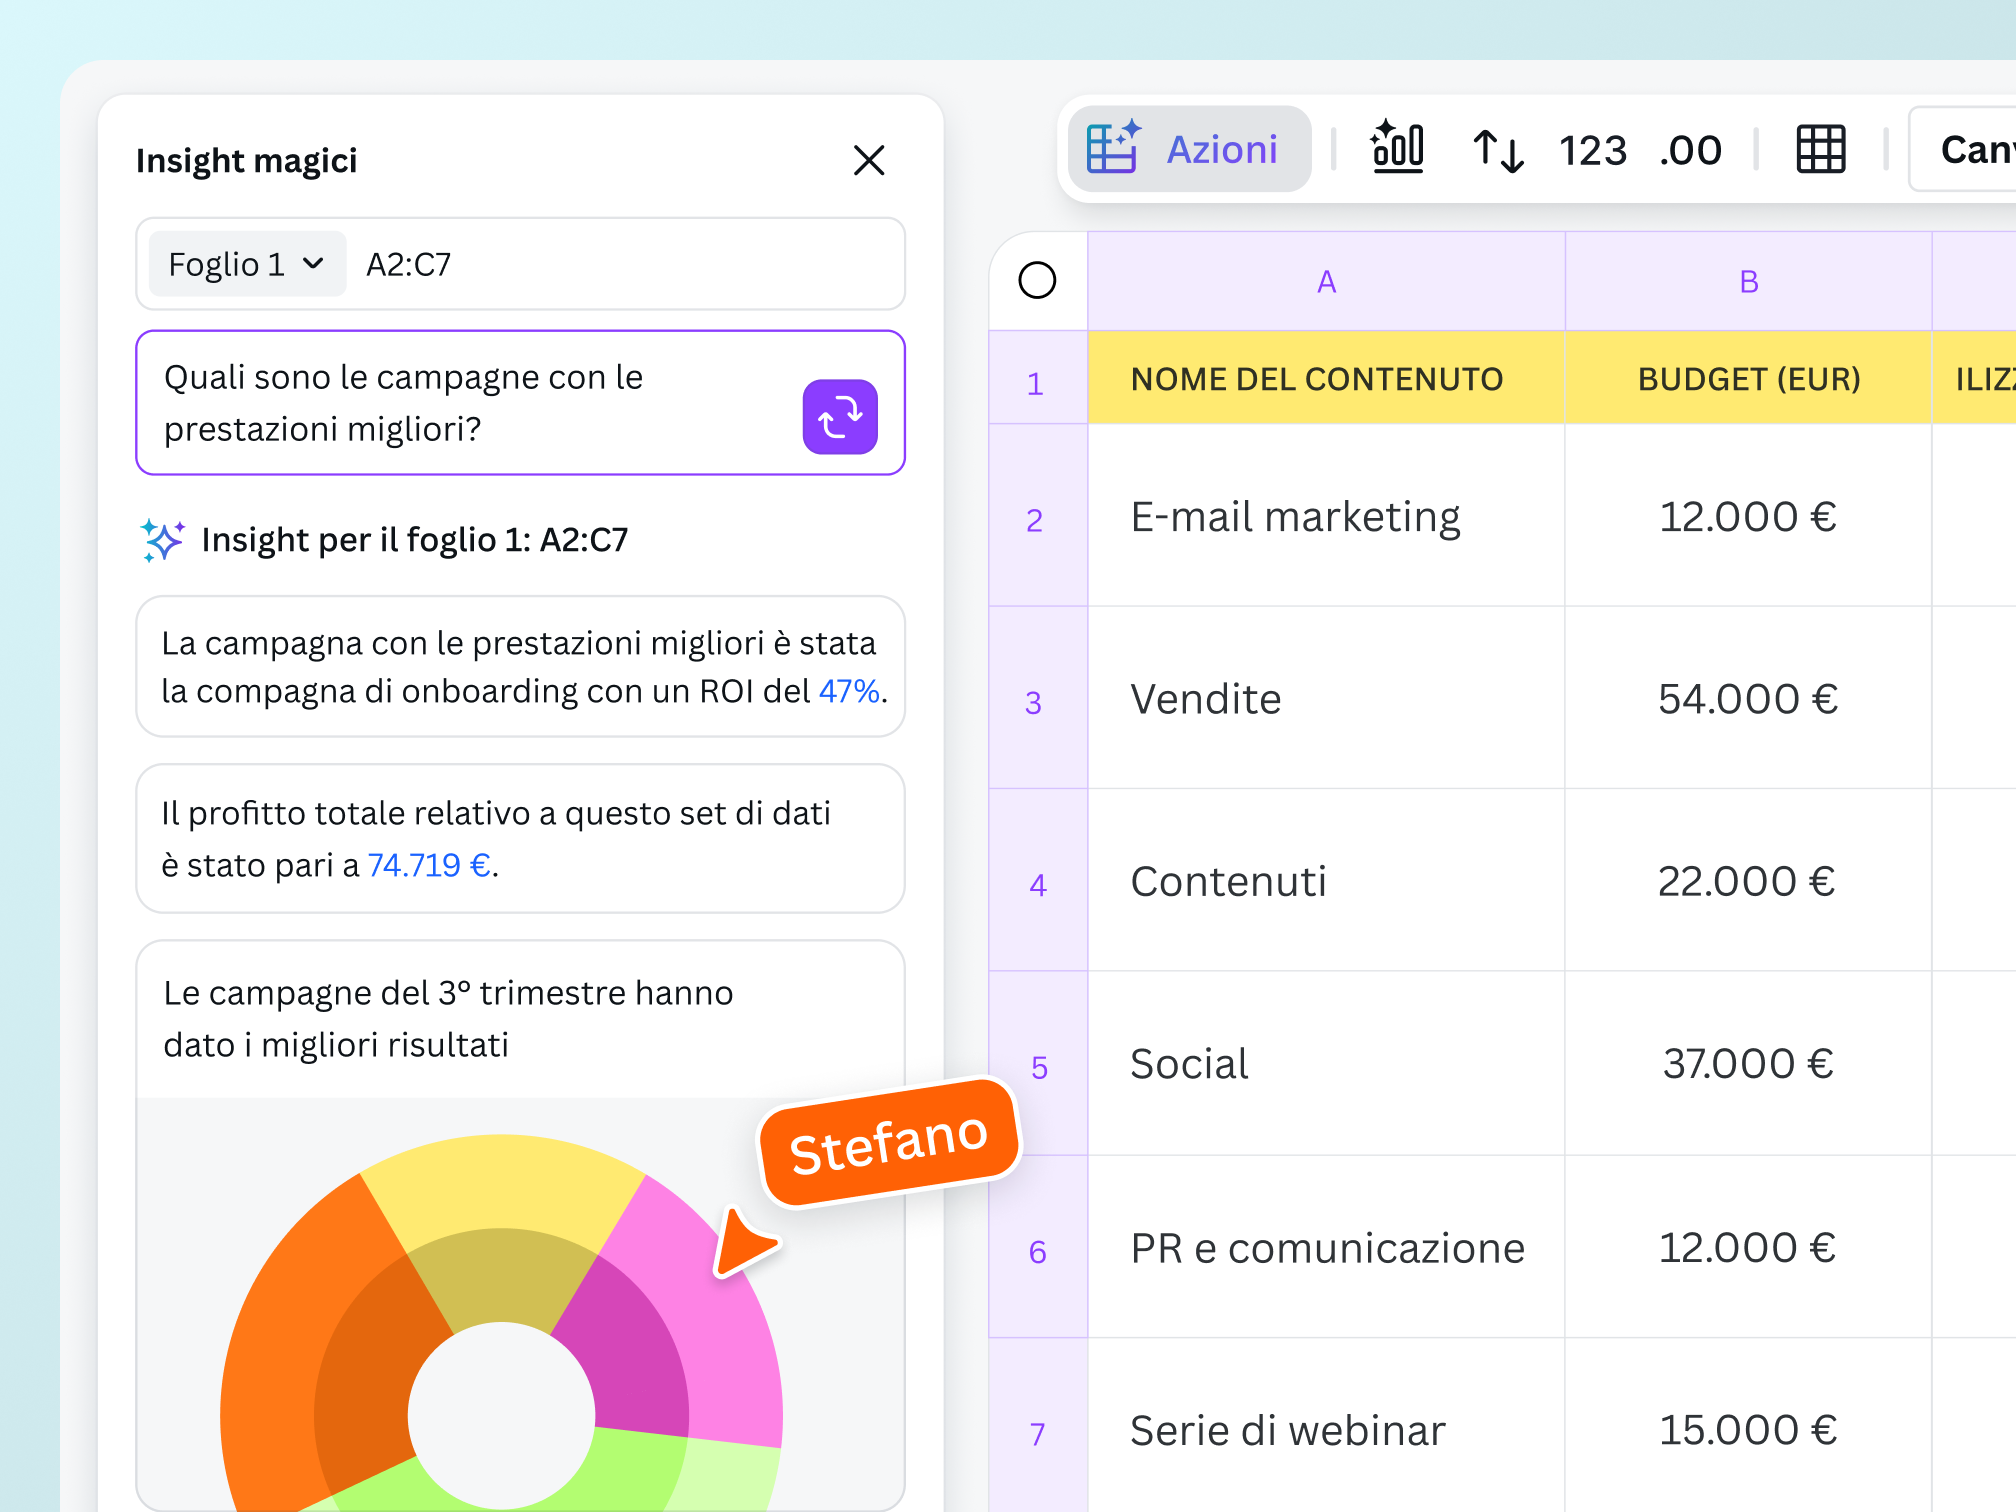Click the Contenuti cell
The image size is (2016, 1512).
pyautogui.click(x=1326, y=880)
